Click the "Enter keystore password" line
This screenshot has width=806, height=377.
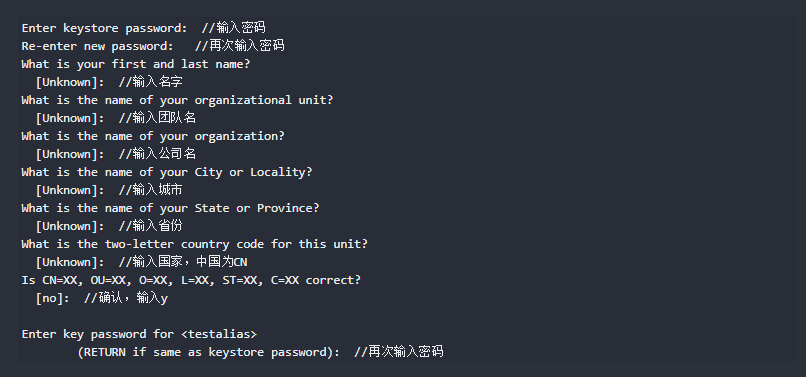pyautogui.click(x=143, y=28)
